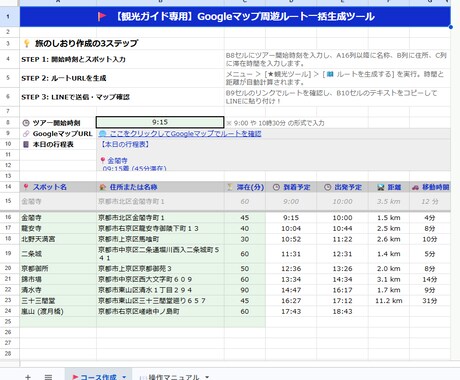Viewport: 460px width, 380px height.
Task: Select the 龍安寺 spot name cell
Action: click(x=58, y=228)
